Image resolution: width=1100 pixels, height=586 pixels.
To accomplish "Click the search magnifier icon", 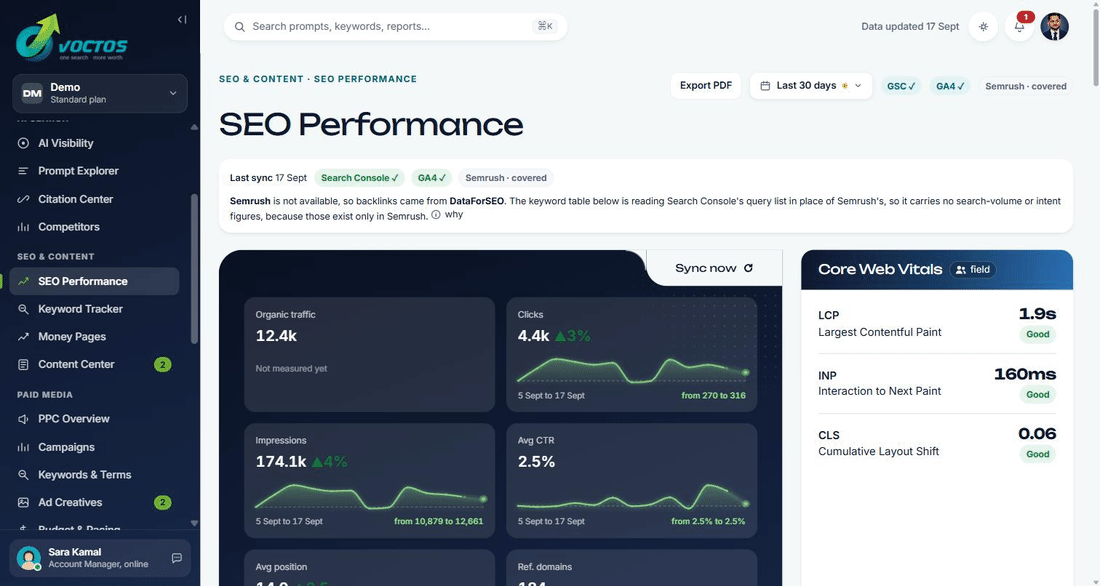I will coord(240,27).
